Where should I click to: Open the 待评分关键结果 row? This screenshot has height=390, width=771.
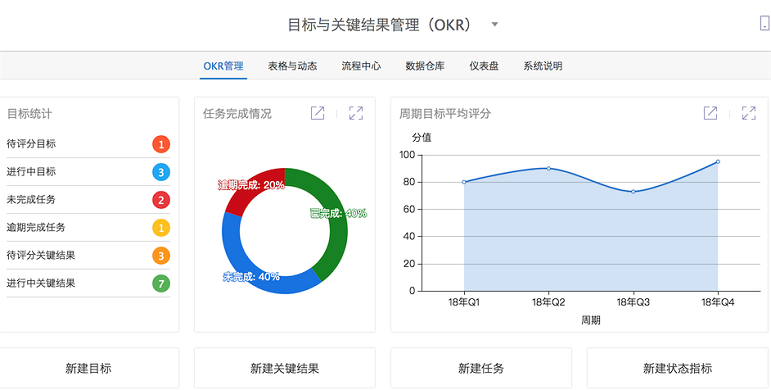pos(89,255)
